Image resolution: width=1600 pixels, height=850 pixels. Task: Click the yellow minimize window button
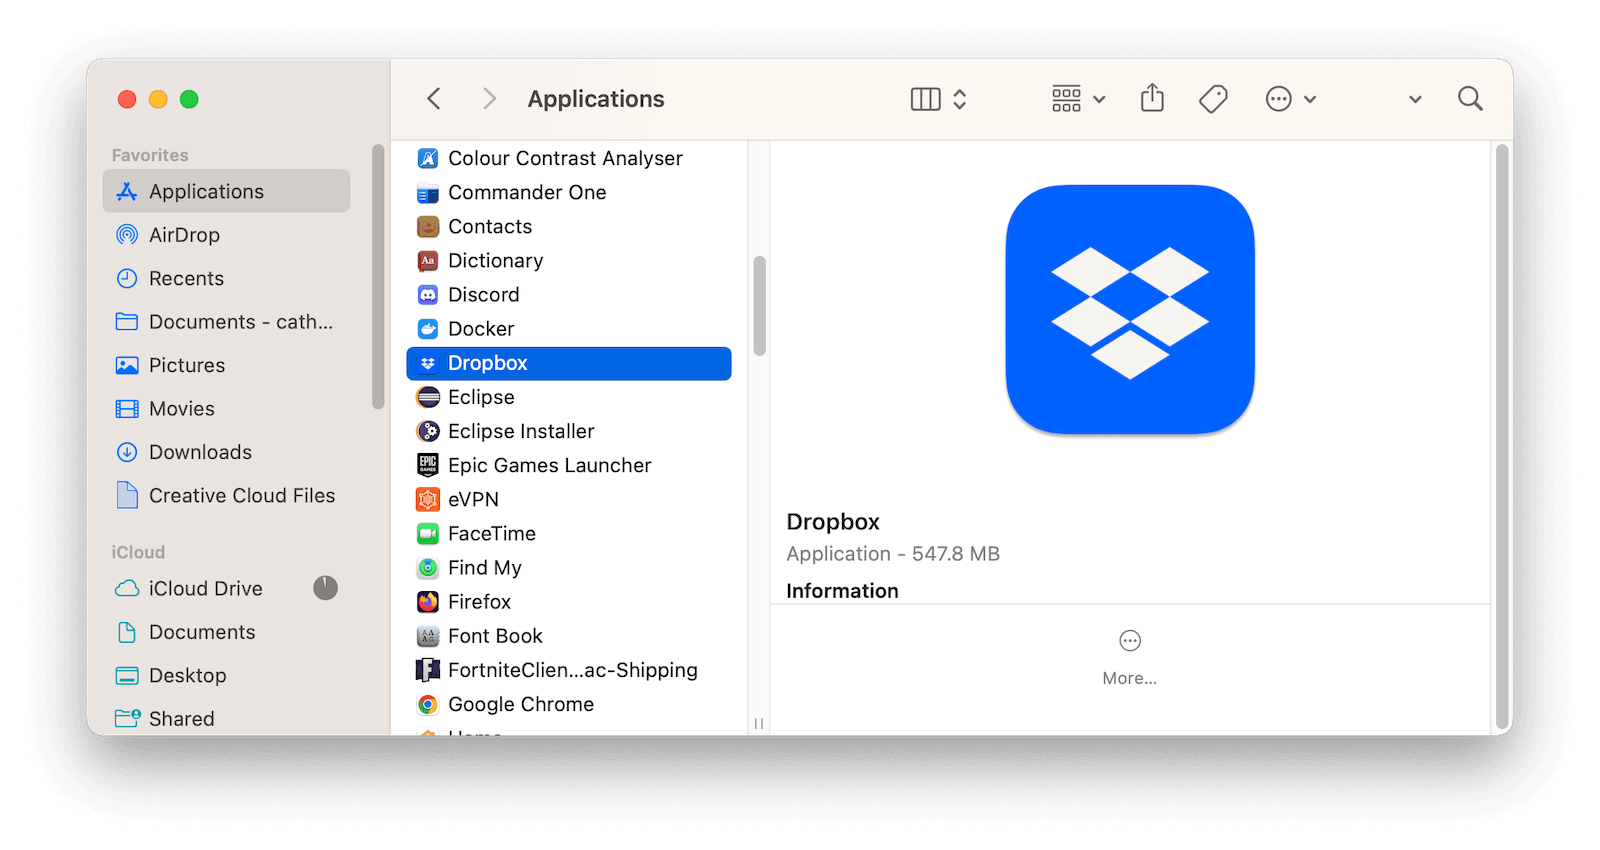158,99
